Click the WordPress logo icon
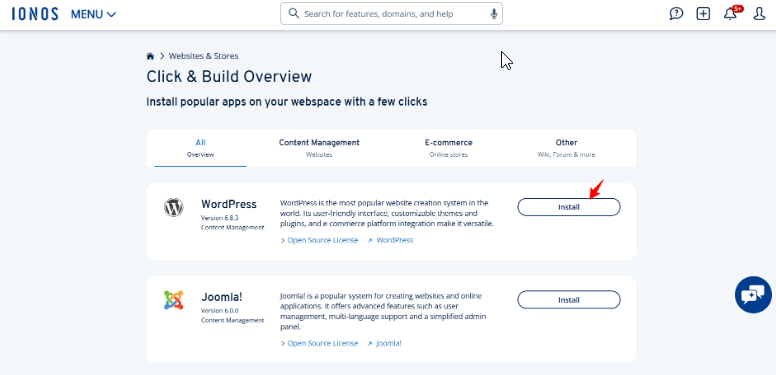This screenshot has height=375, width=776. 174,207
